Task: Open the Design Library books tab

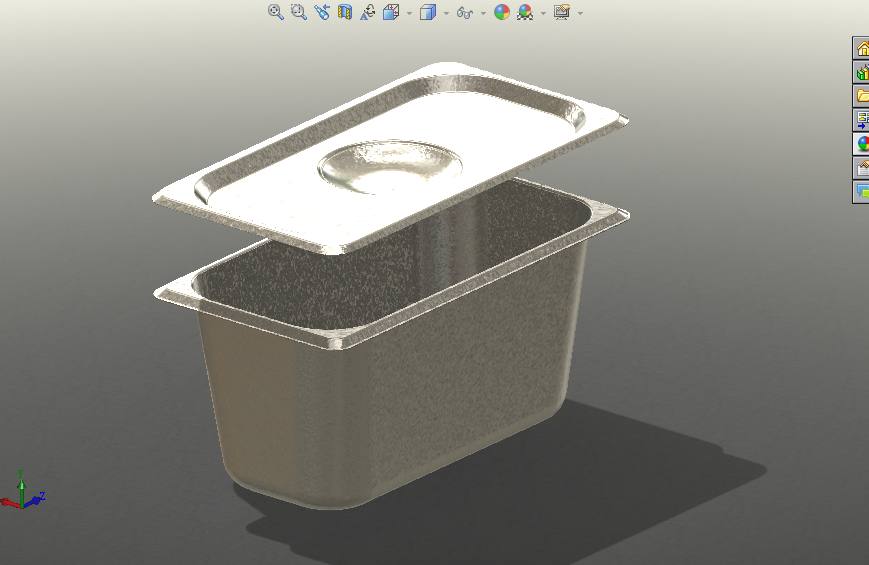Action: [861, 72]
